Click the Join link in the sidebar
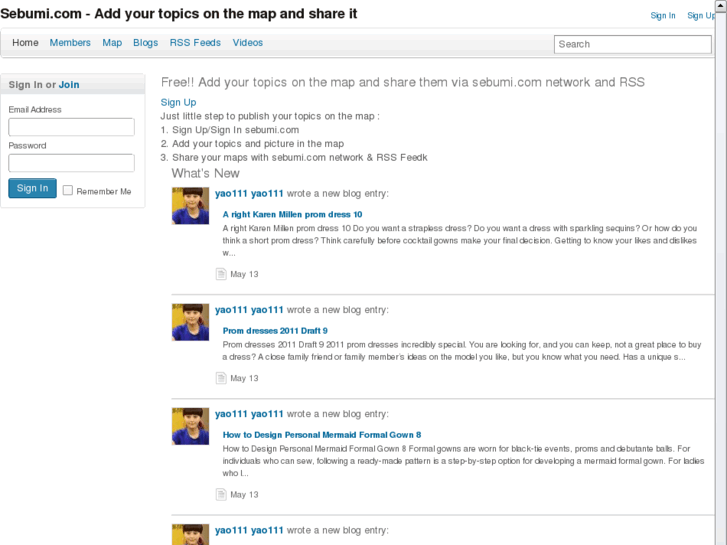Image resolution: width=727 pixels, height=545 pixels. [69, 85]
